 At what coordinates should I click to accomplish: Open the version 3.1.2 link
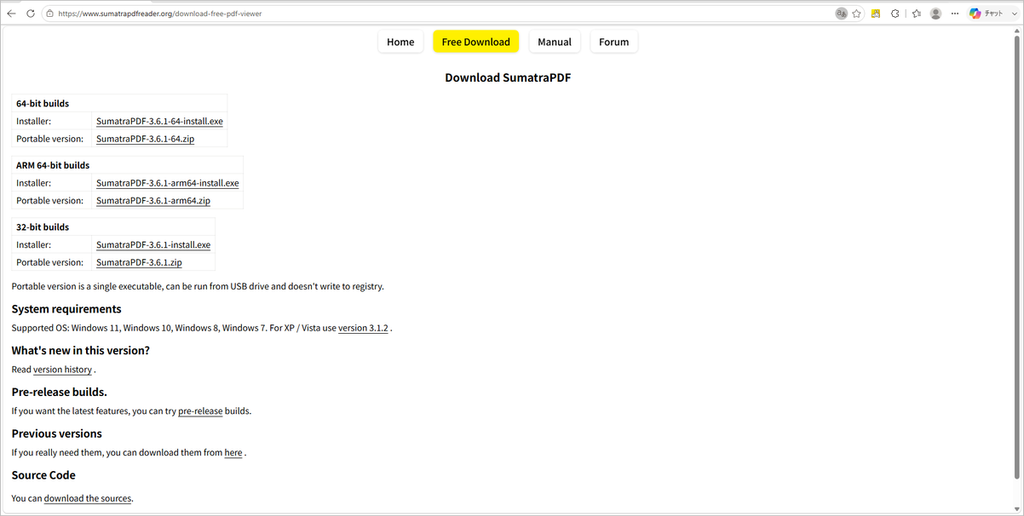tap(363, 328)
